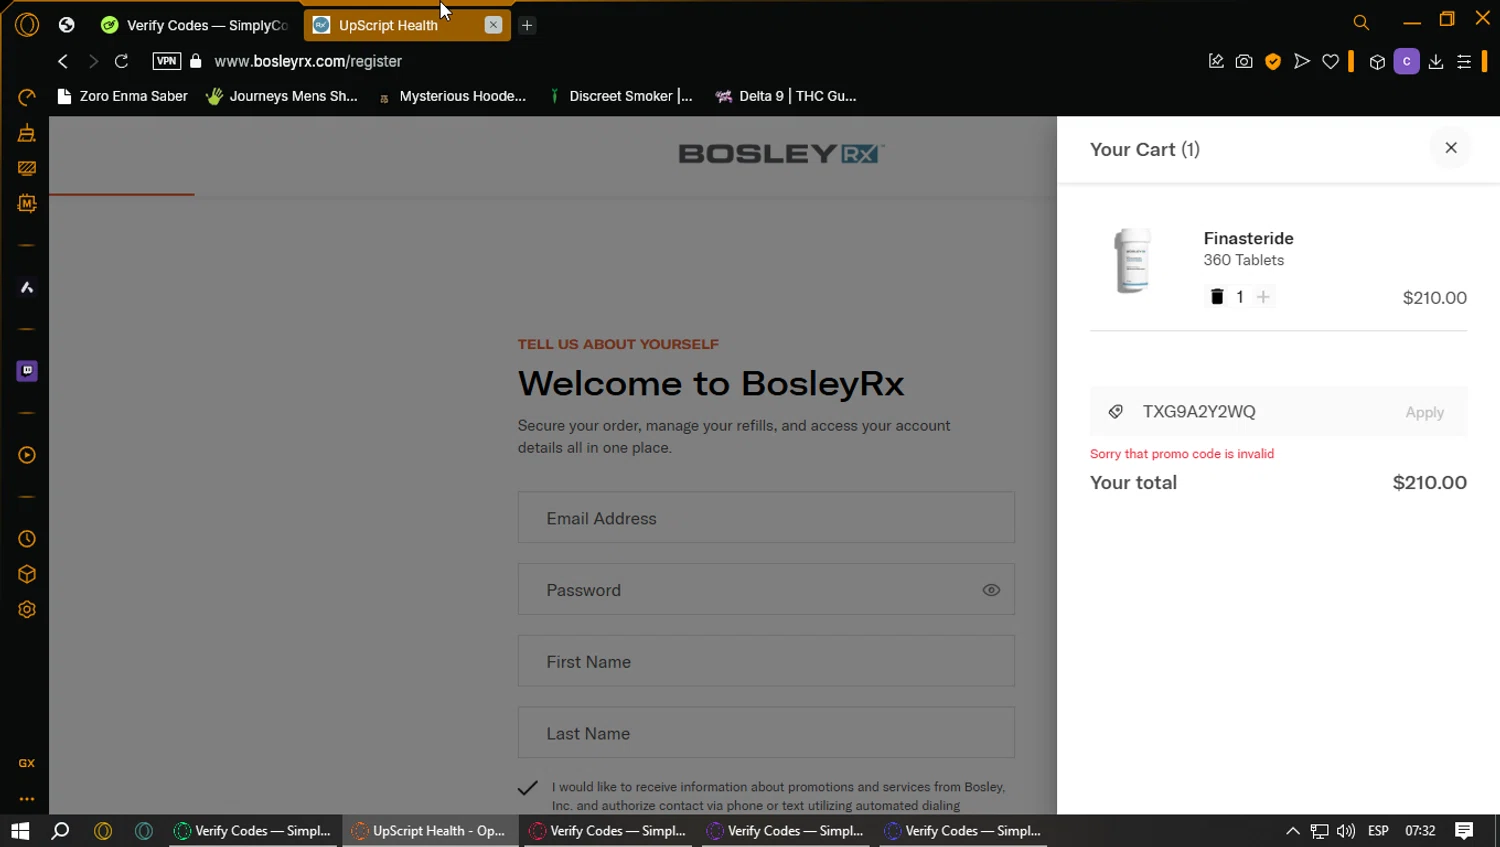Open GX Corner icon in sidebar
The height and width of the screenshot is (847, 1500).
pyautogui.click(x=27, y=763)
